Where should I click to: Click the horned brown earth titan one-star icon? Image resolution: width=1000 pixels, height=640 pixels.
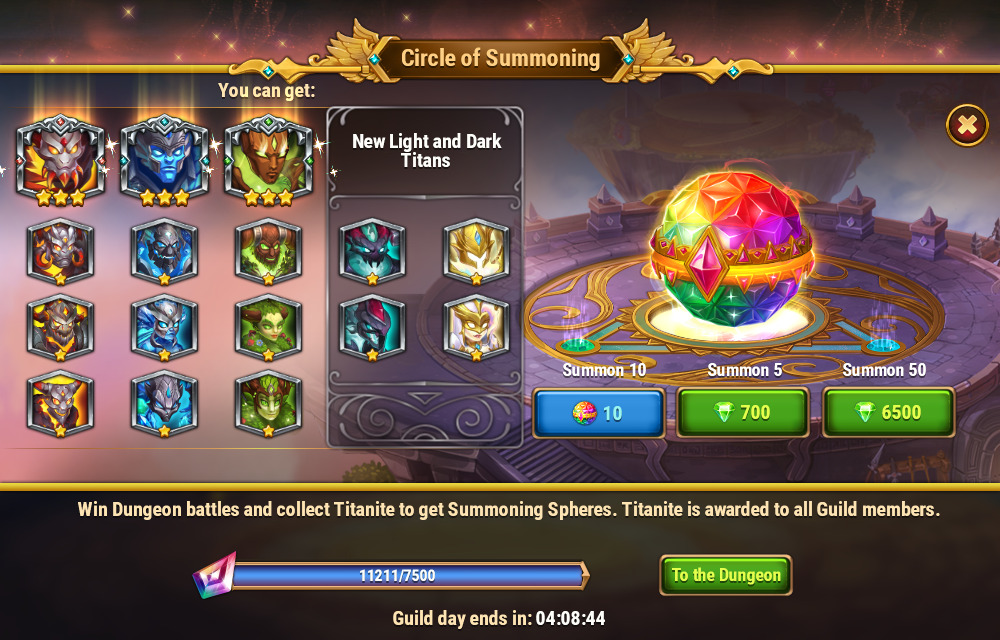tap(268, 252)
